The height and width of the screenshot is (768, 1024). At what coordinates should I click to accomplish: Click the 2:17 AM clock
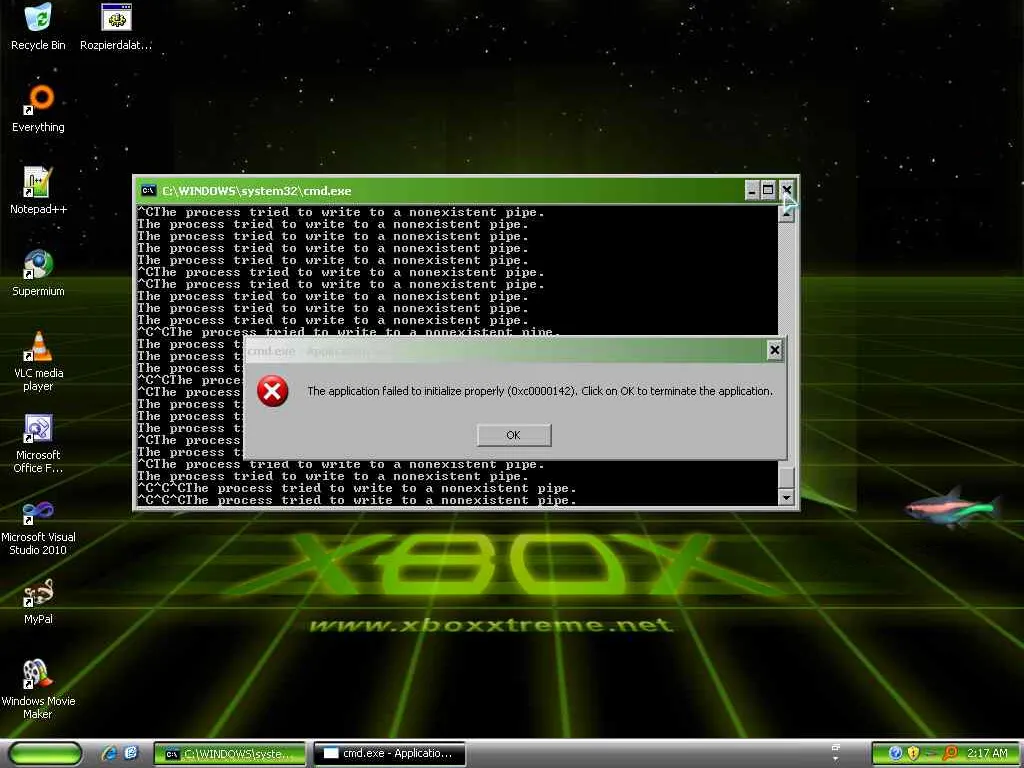point(987,754)
